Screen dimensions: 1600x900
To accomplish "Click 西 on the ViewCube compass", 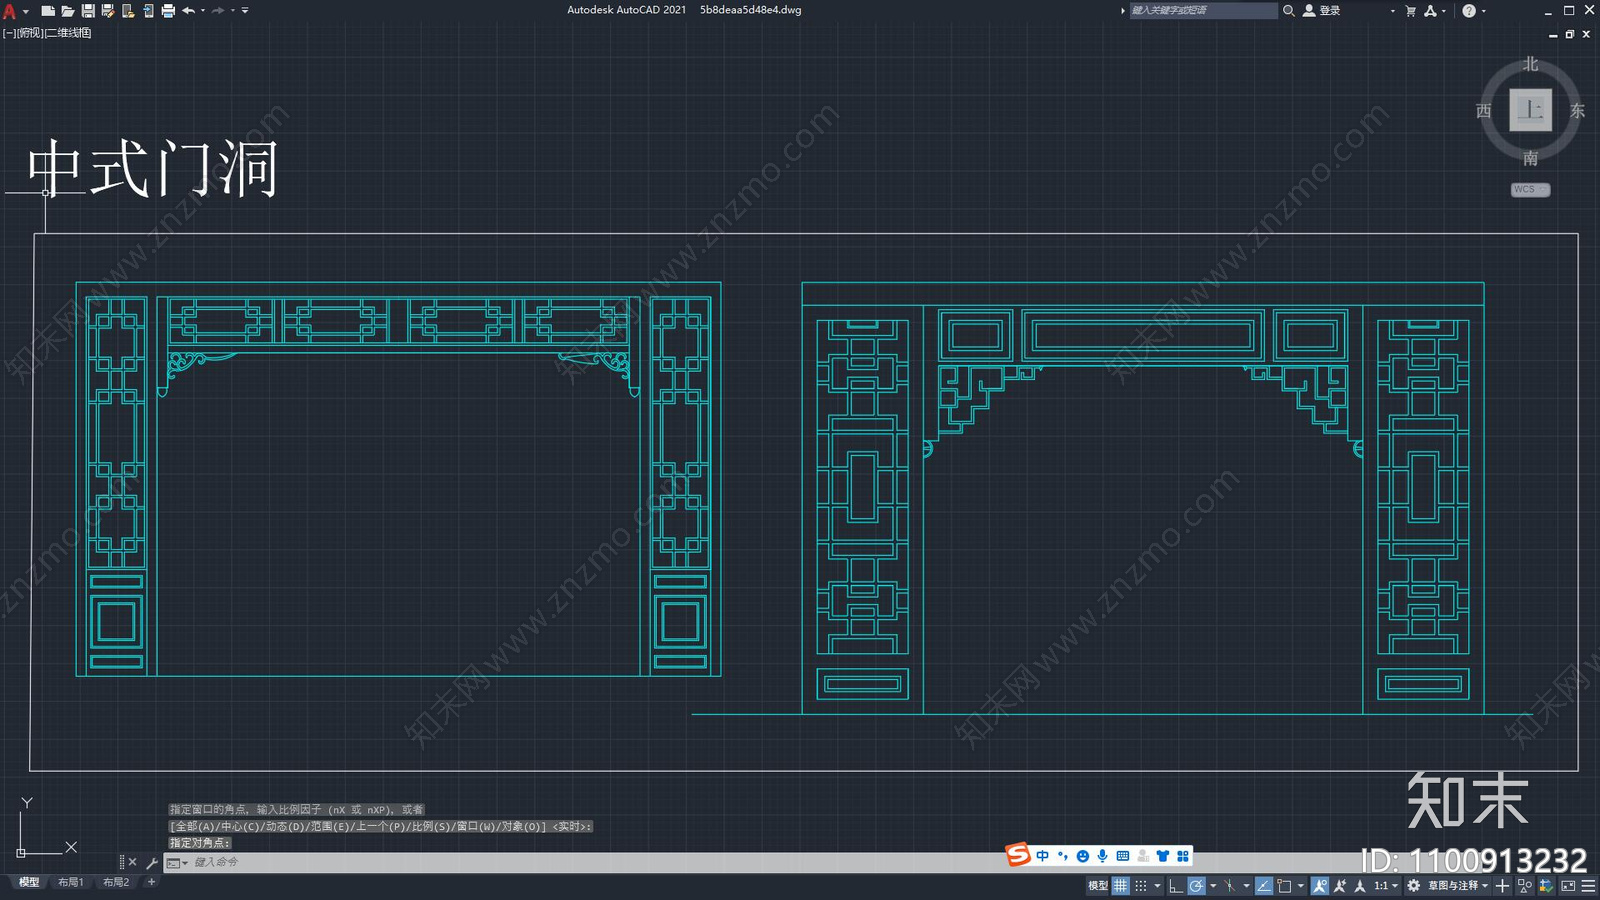I will 1484,111.
